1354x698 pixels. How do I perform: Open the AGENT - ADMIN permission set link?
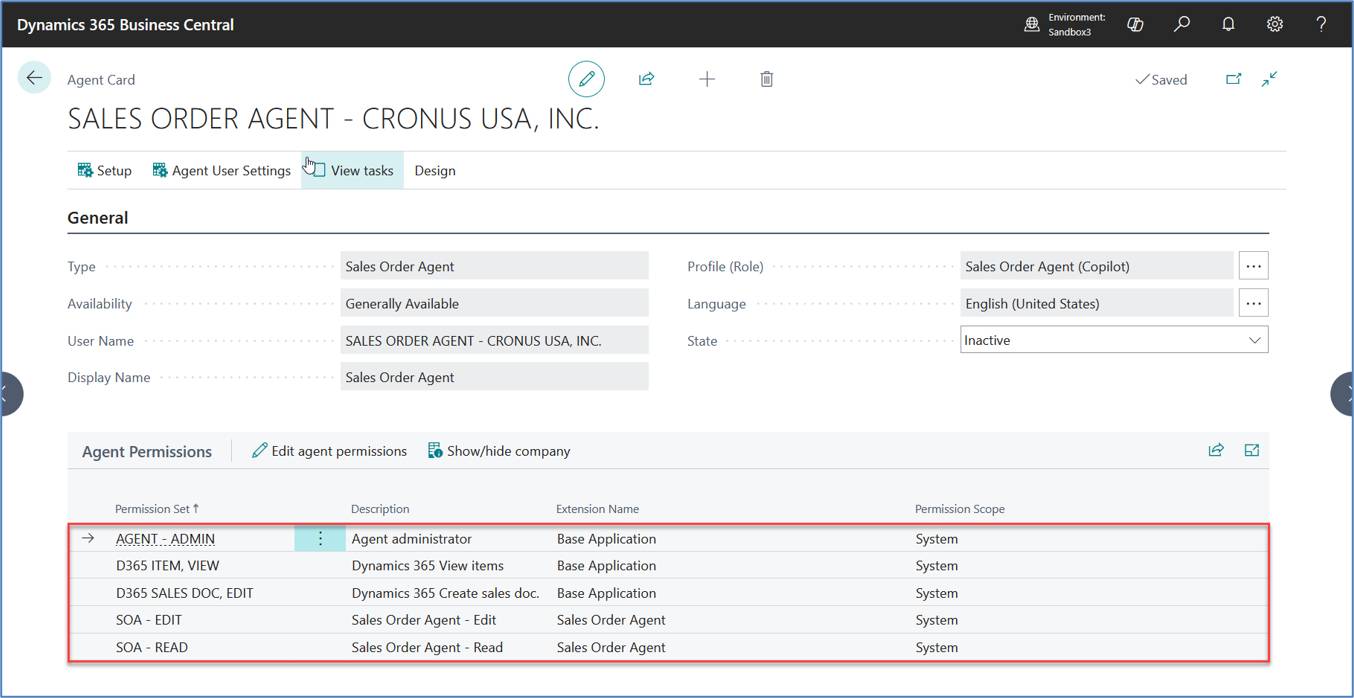165,538
